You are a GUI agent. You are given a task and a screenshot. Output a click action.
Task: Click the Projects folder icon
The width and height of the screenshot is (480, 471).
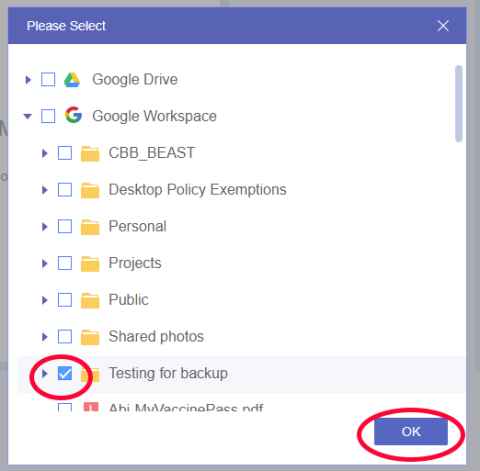90,263
